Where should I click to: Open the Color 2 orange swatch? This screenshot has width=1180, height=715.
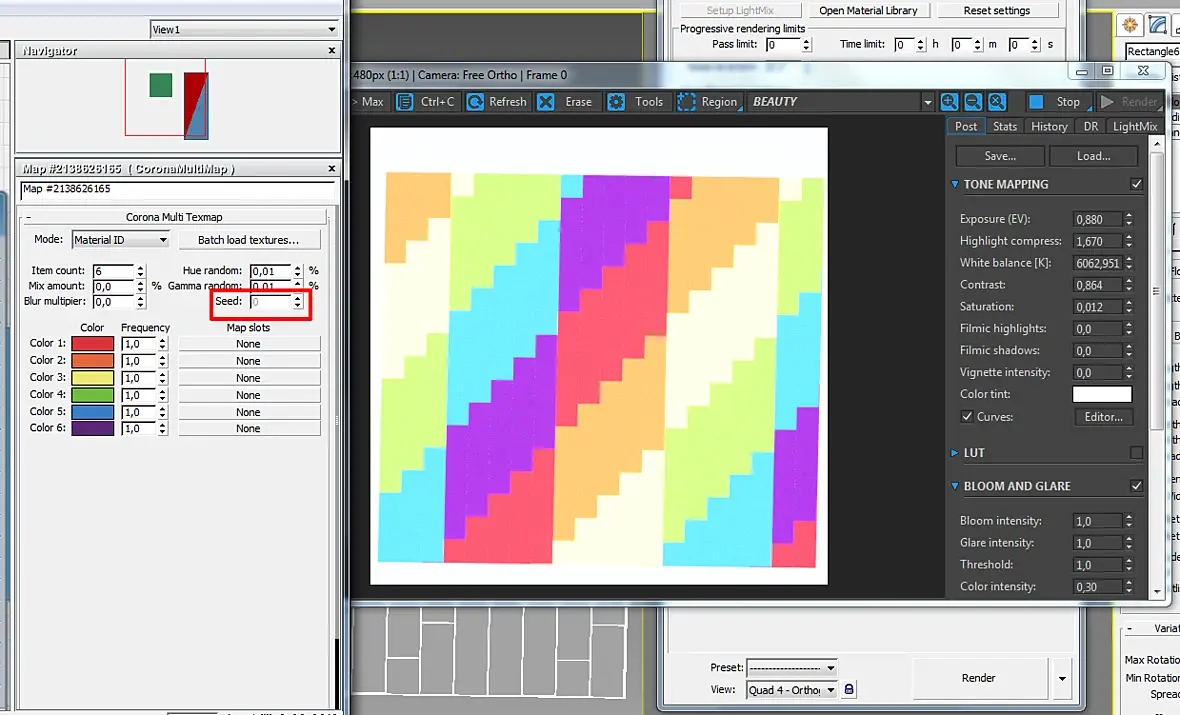coord(93,361)
